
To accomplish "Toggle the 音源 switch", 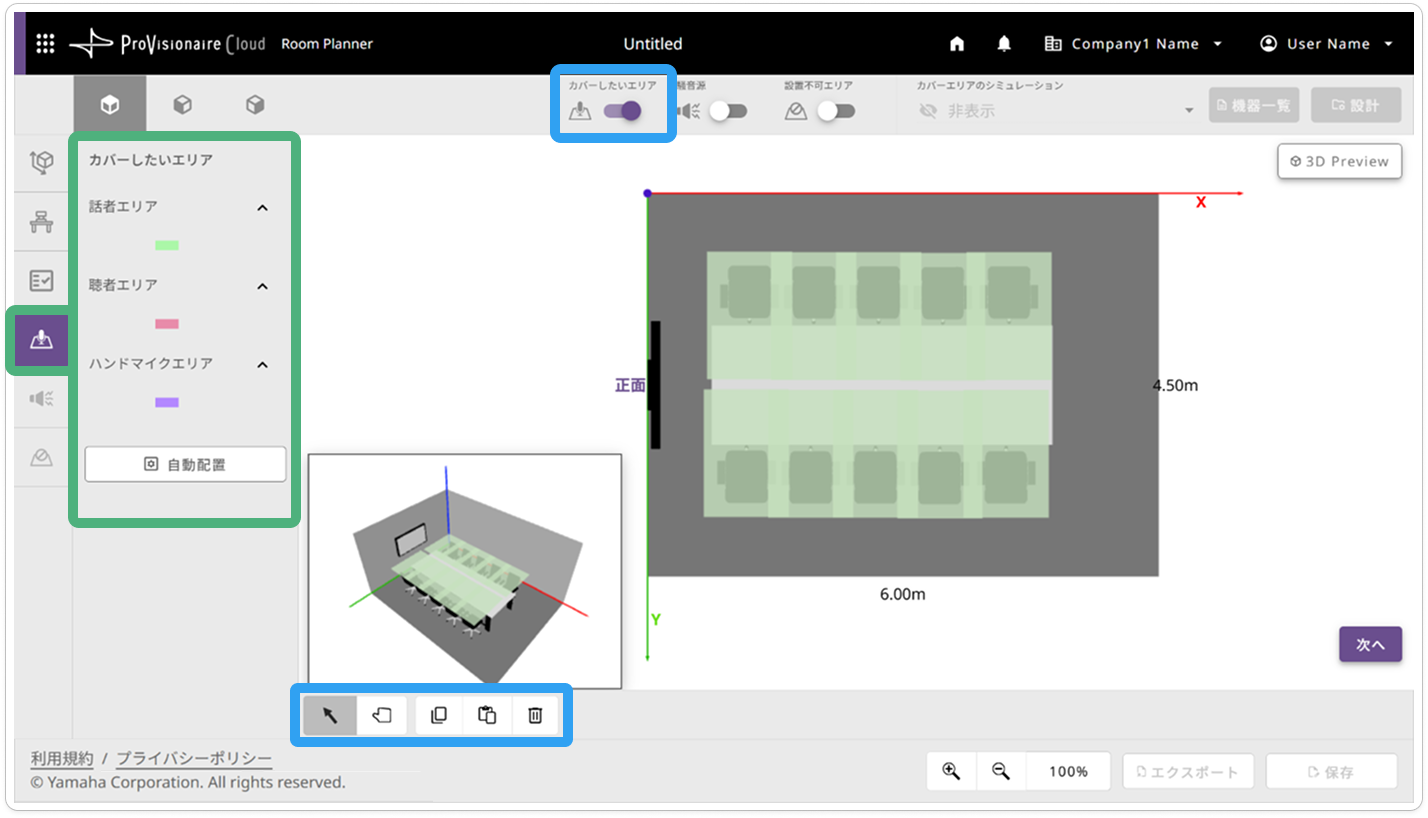I will pos(728,111).
